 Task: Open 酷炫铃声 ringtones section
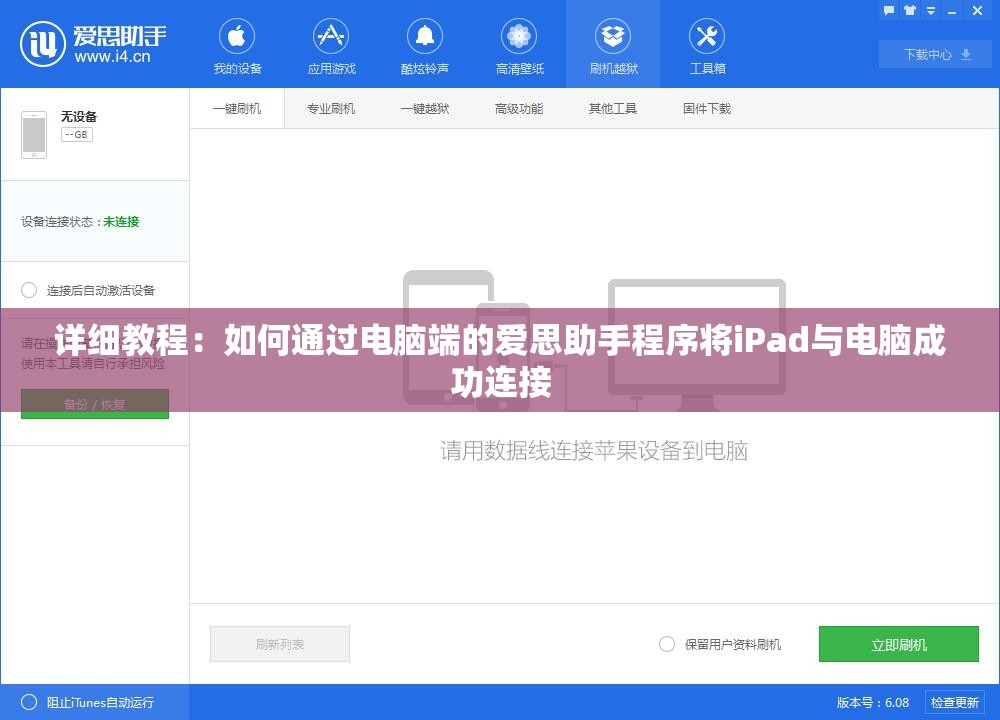pyautogui.click(x=425, y=47)
